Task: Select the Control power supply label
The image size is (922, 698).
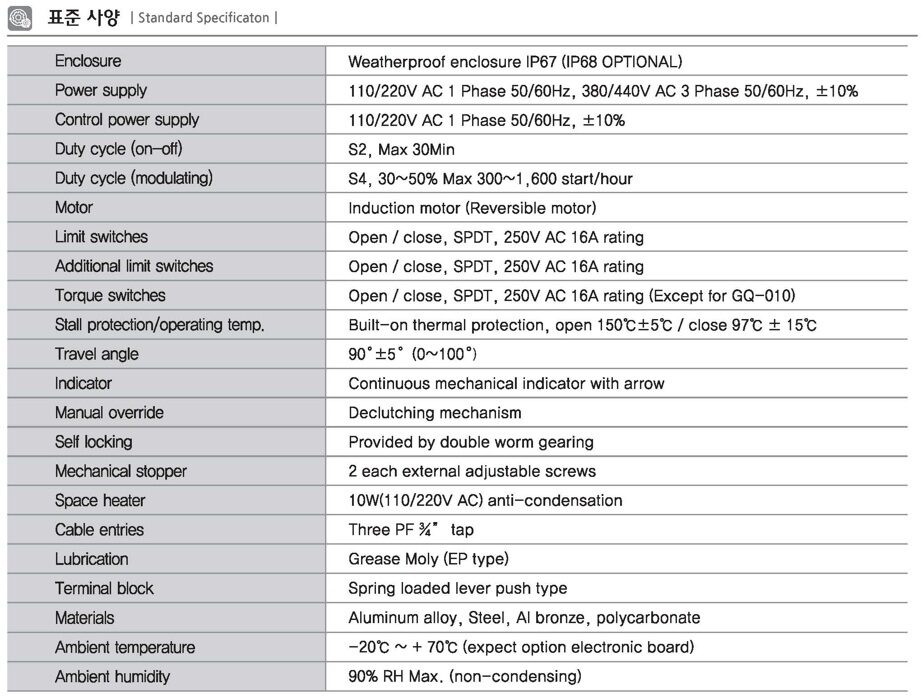Action: tap(127, 120)
